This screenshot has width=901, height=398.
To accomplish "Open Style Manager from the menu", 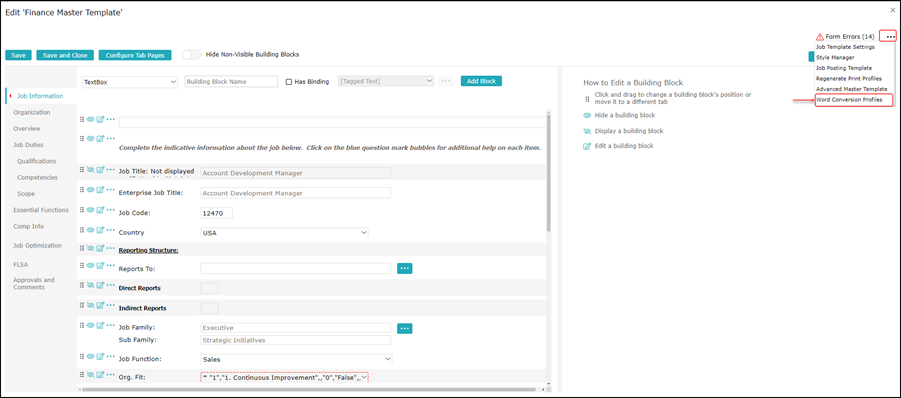I will pos(835,57).
